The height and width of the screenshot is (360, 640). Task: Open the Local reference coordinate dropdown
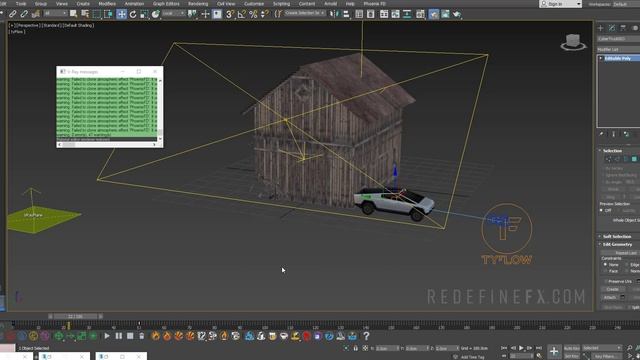tap(173, 13)
